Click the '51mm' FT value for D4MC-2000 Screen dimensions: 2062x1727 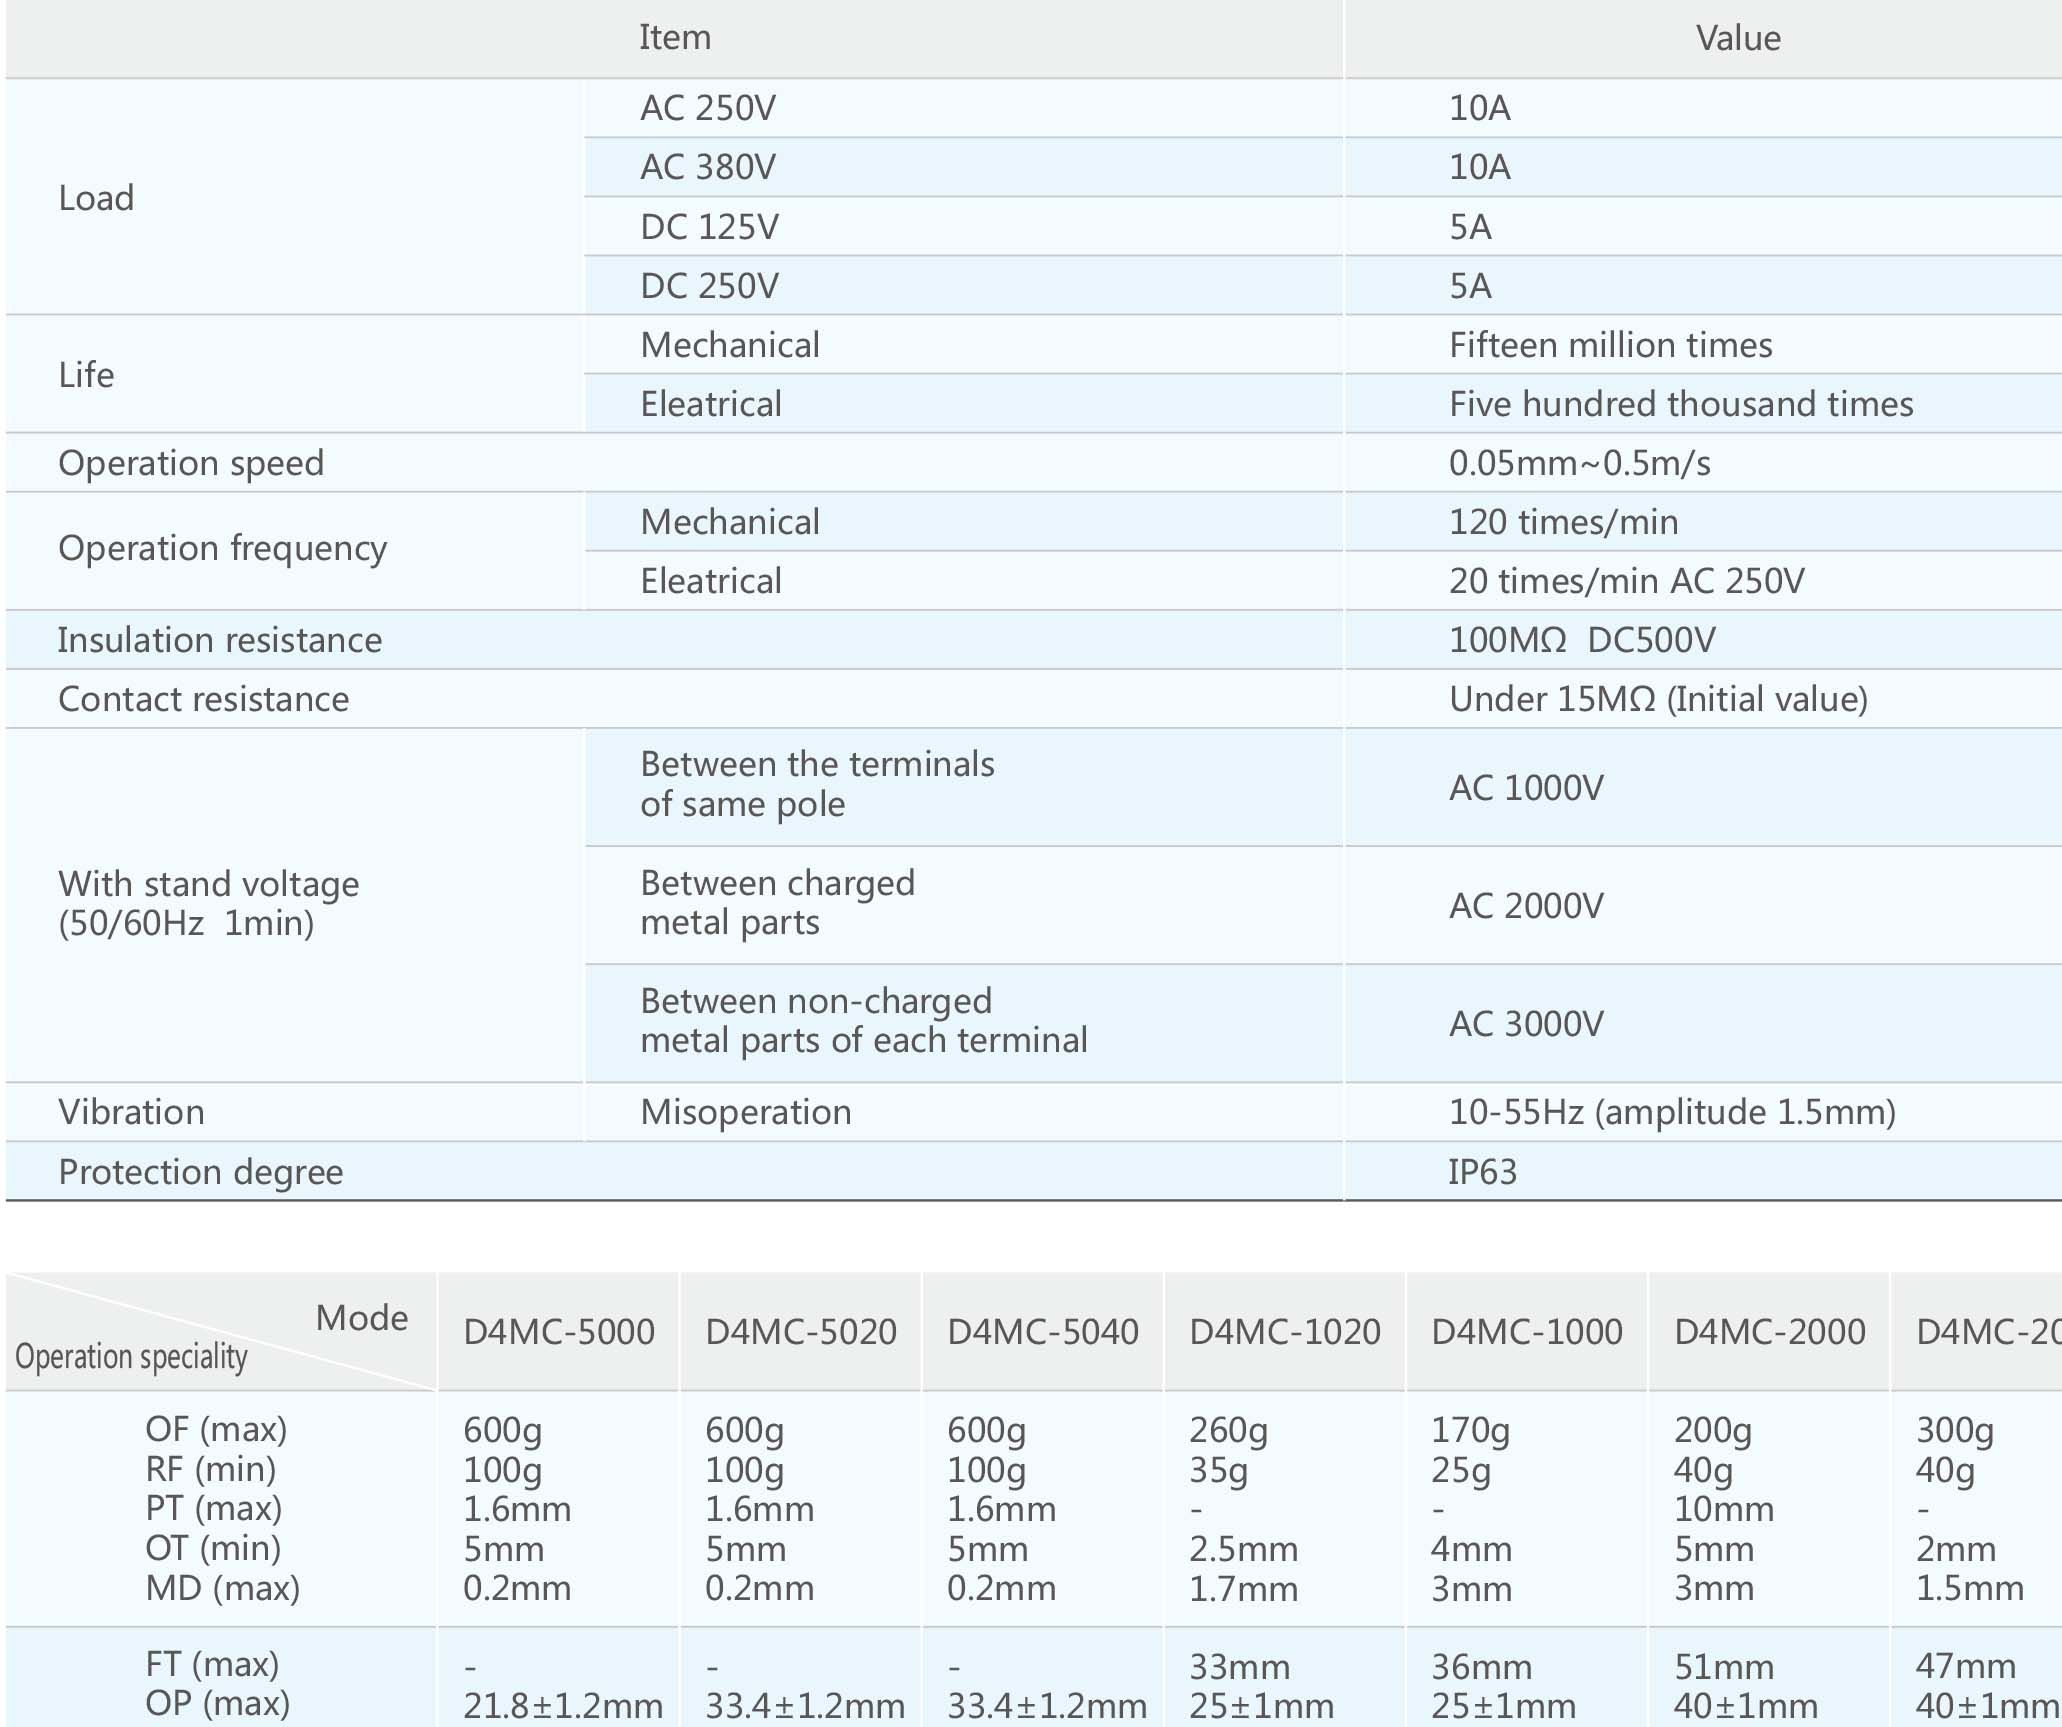pyautogui.click(x=1724, y=1667)
